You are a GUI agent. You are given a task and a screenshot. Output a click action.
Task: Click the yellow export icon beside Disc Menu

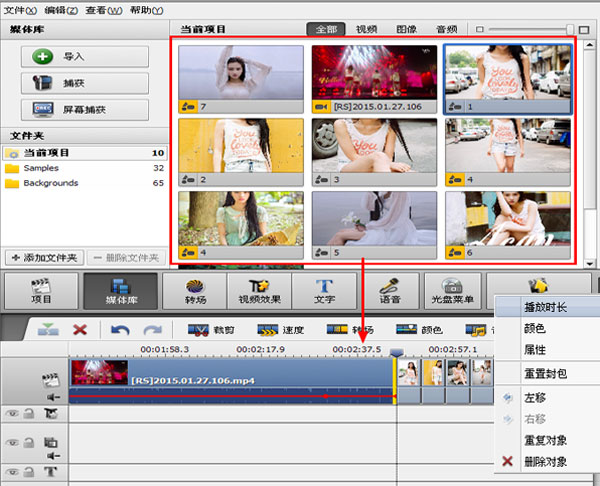(x=538, y=285)
